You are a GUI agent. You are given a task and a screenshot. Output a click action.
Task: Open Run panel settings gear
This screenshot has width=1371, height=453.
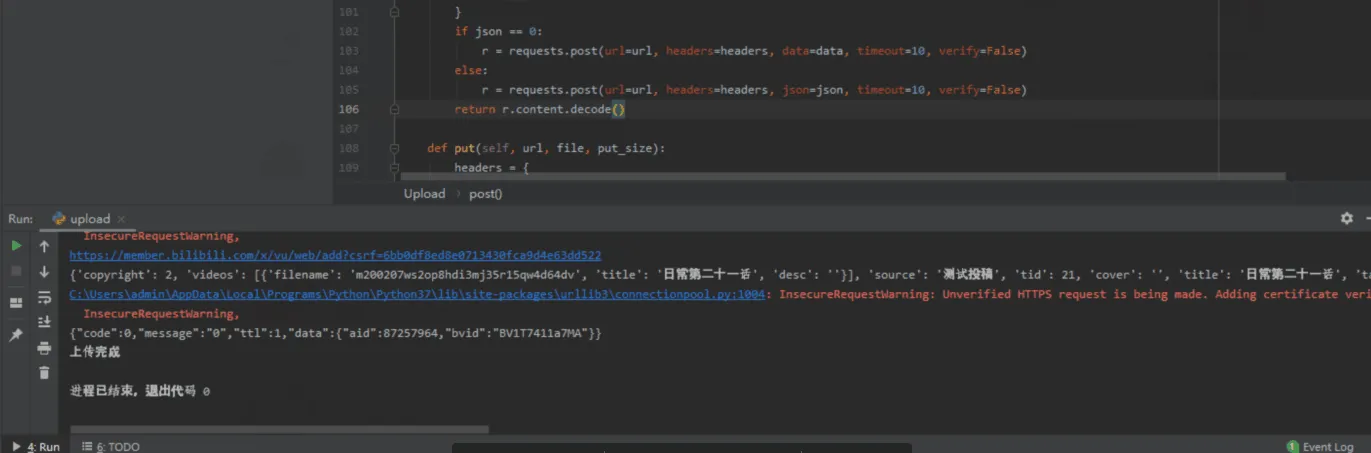(1346, 218)
